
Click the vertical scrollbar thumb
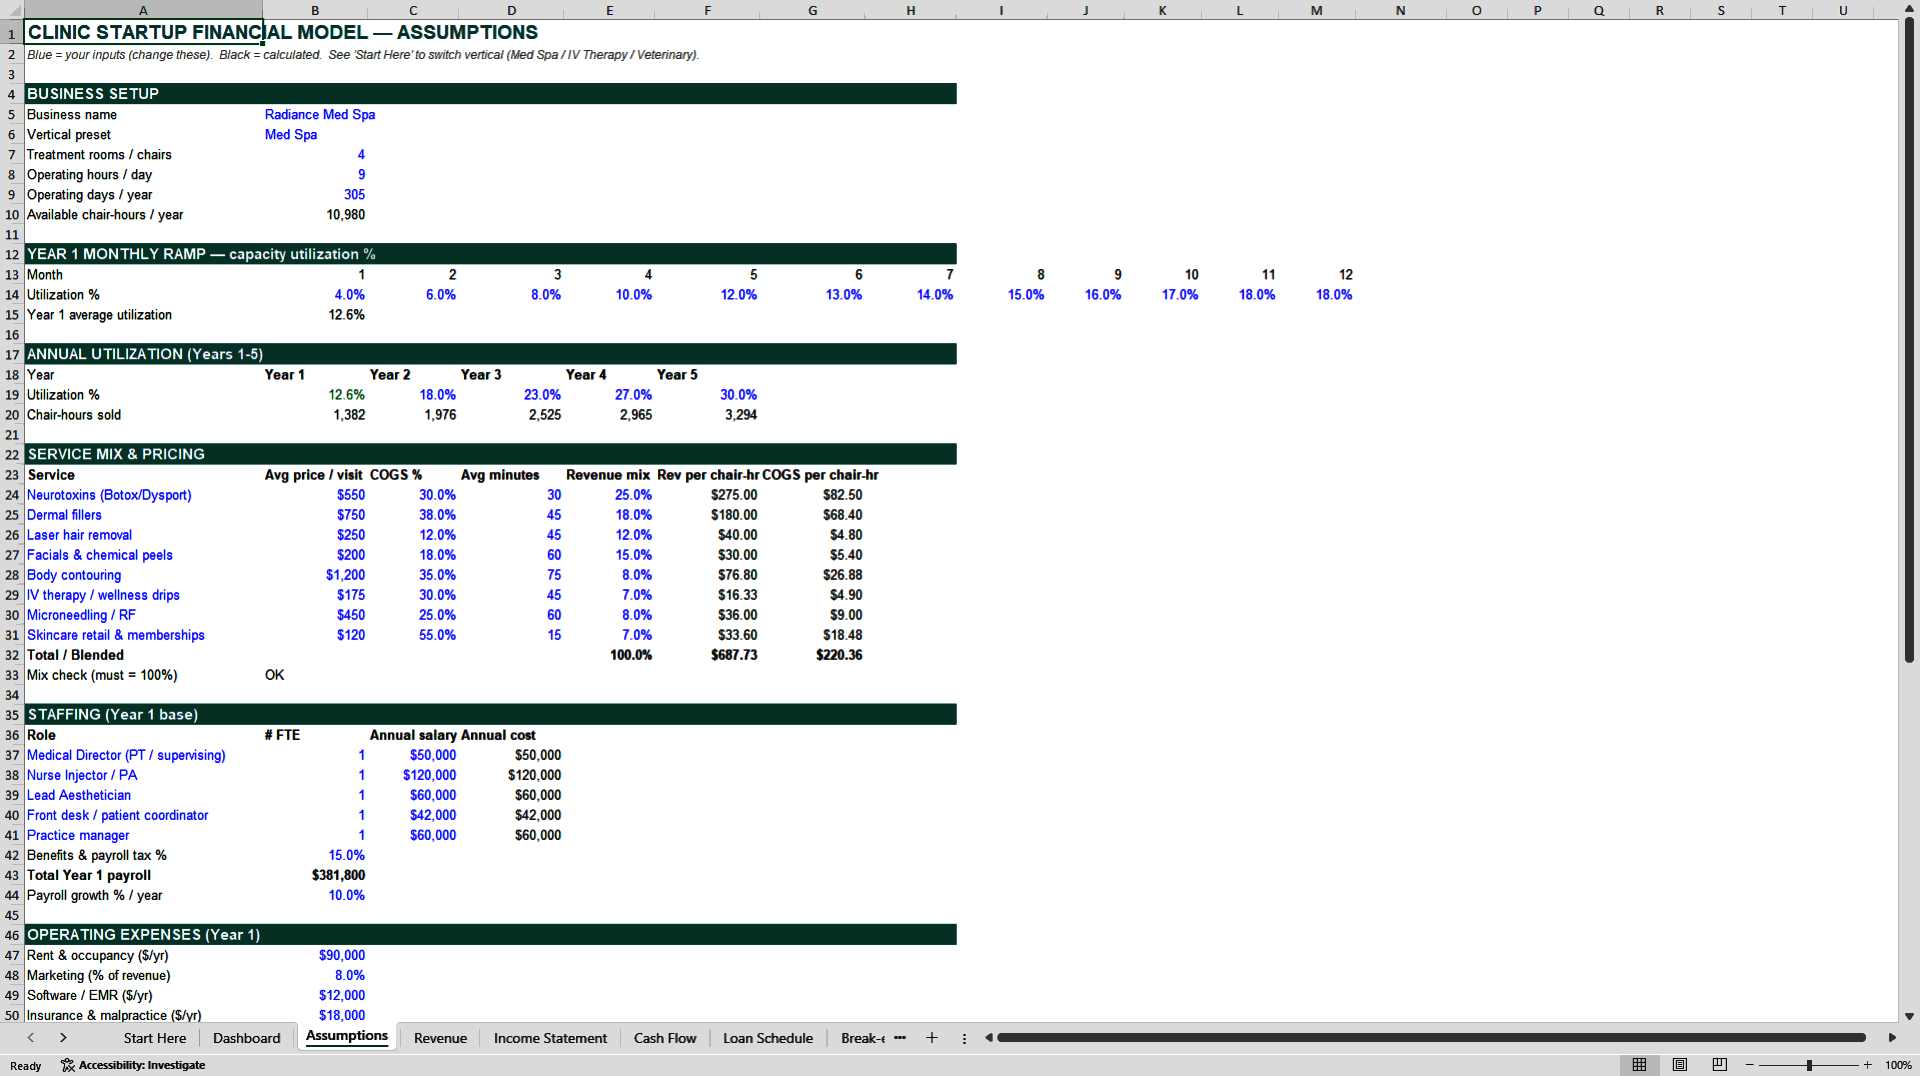(x=1909, y=341)
